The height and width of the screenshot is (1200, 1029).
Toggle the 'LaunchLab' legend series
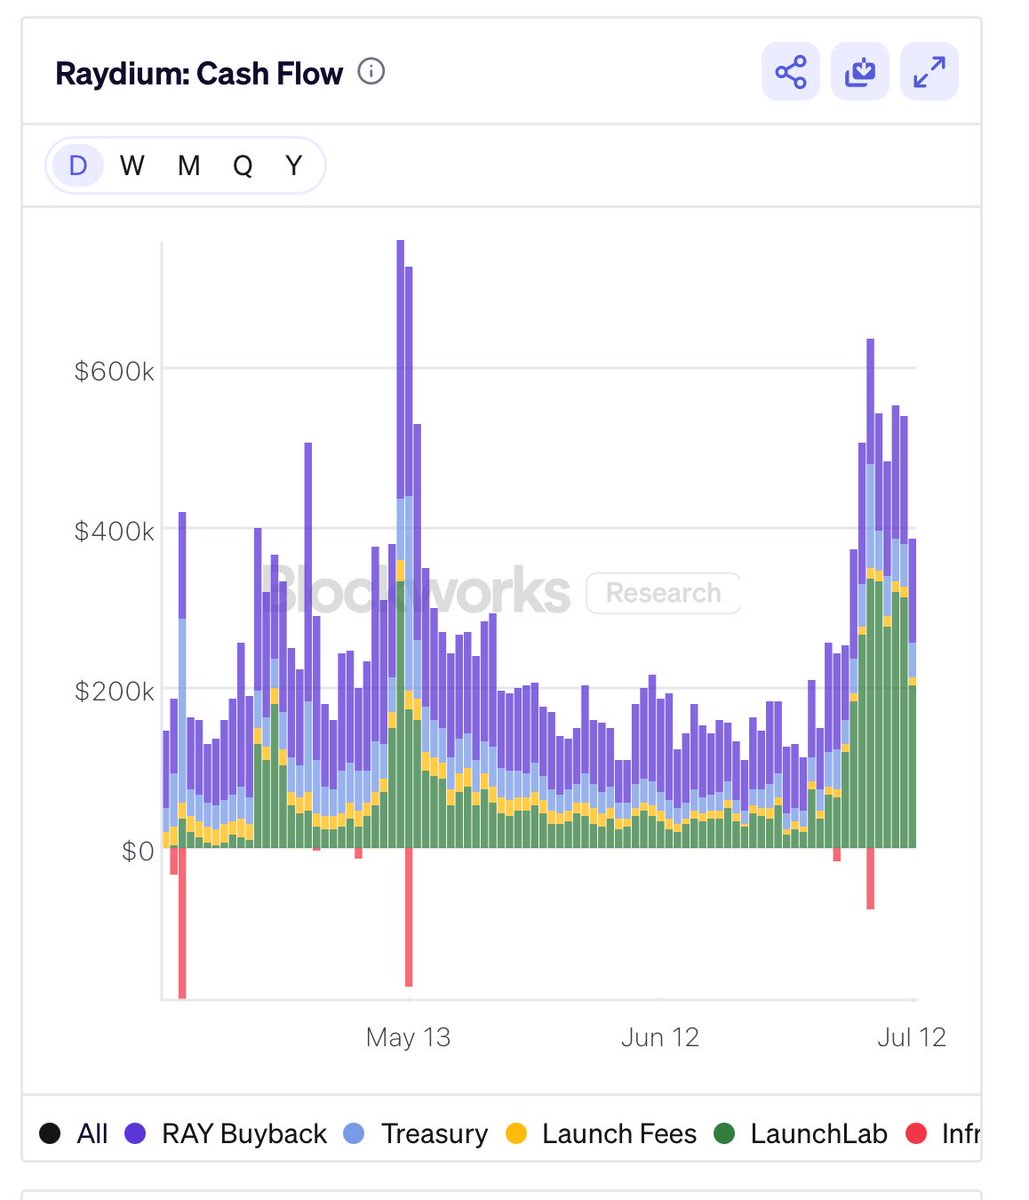click(800, 1134)
